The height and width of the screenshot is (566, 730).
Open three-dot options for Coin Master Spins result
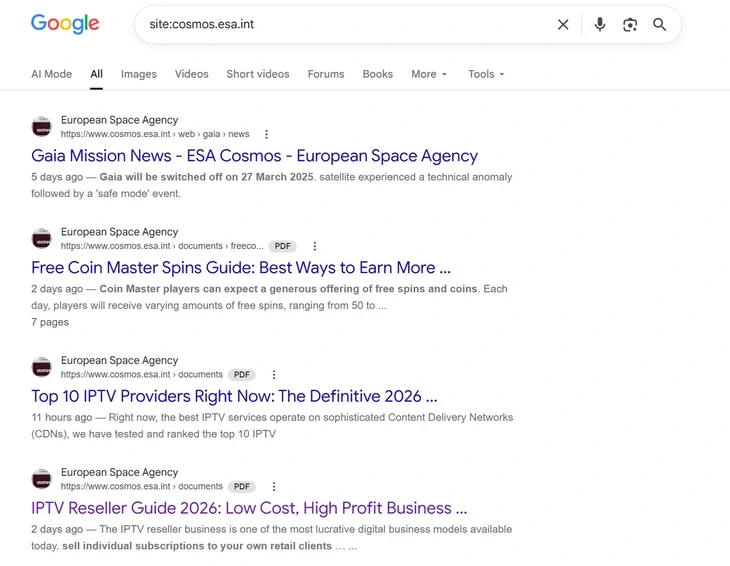pyautogui.click(x=315, y=246)
